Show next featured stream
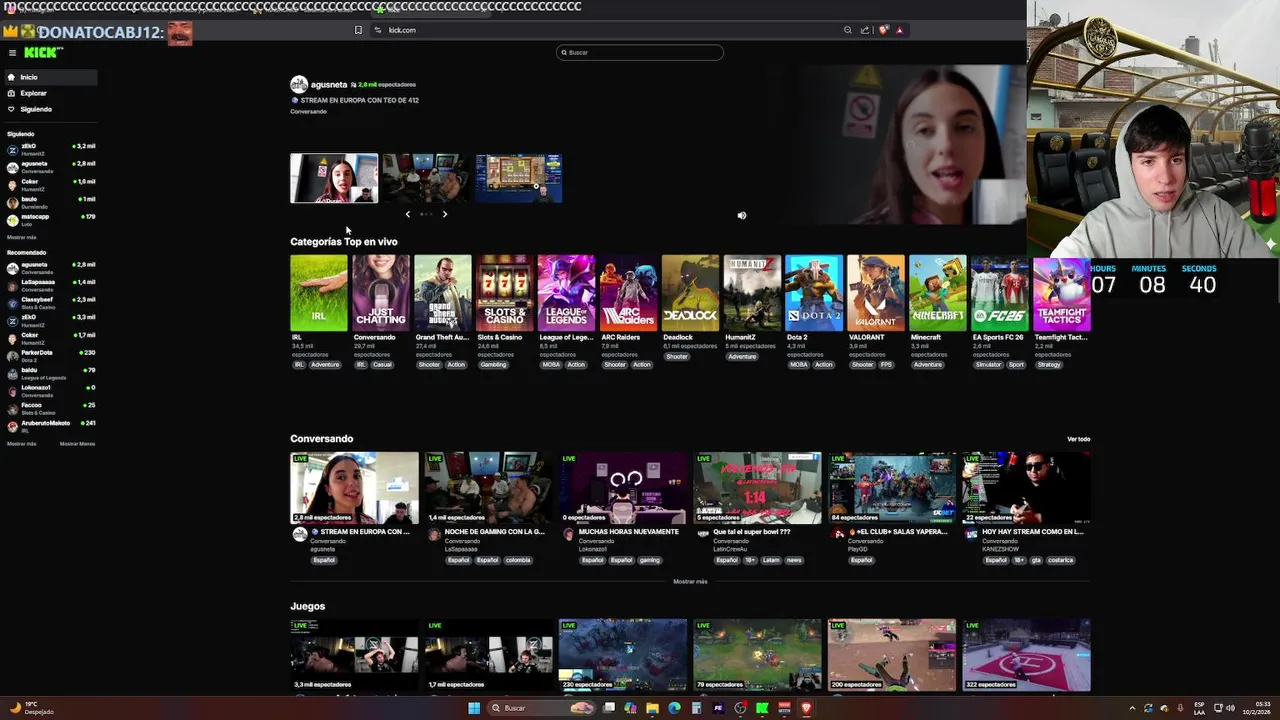This screenshot has width=1280, height=720. pos(445,214)
